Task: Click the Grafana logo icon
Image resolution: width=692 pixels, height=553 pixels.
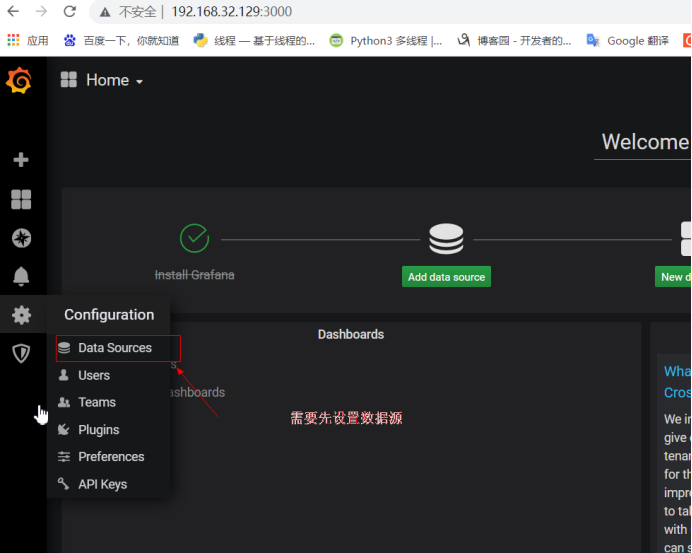Action: pyautogui.click(x=19, y=80)
